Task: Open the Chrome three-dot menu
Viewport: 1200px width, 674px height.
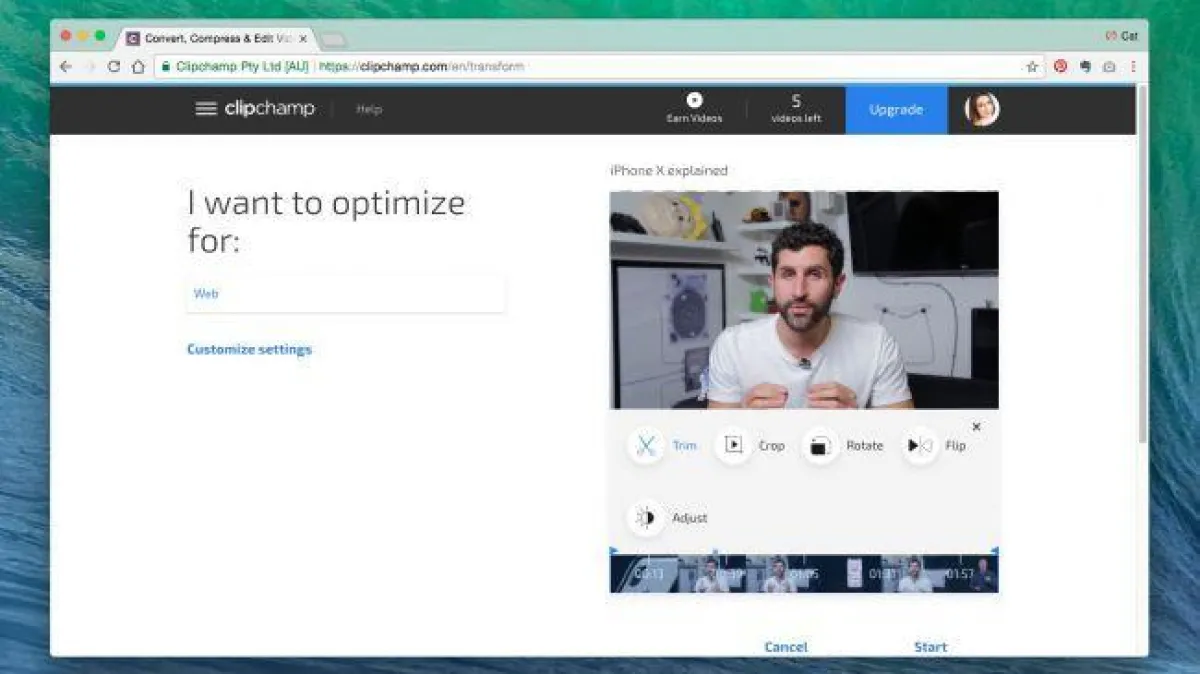Action: 1133,67
